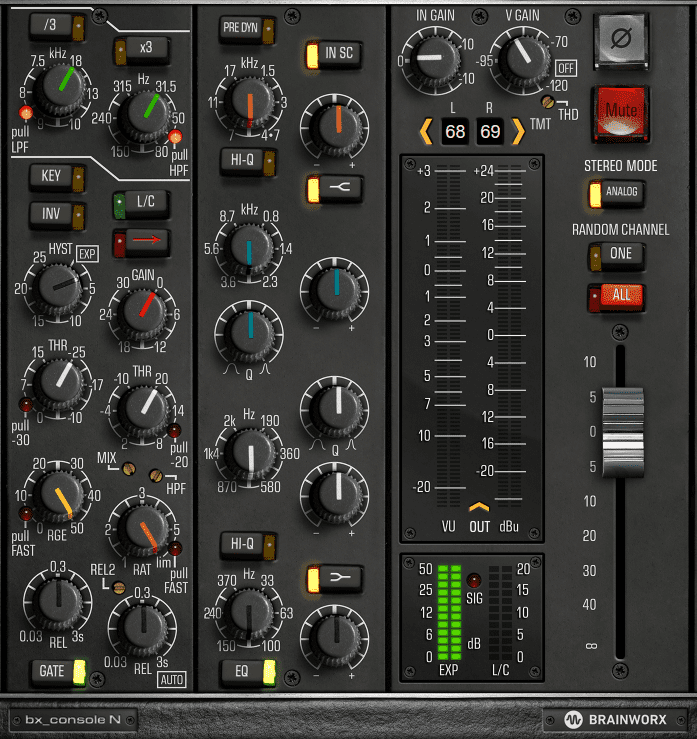The image size is (697, 739).
Task: Click the red pull LPF indicator
Action: point(26,112)
